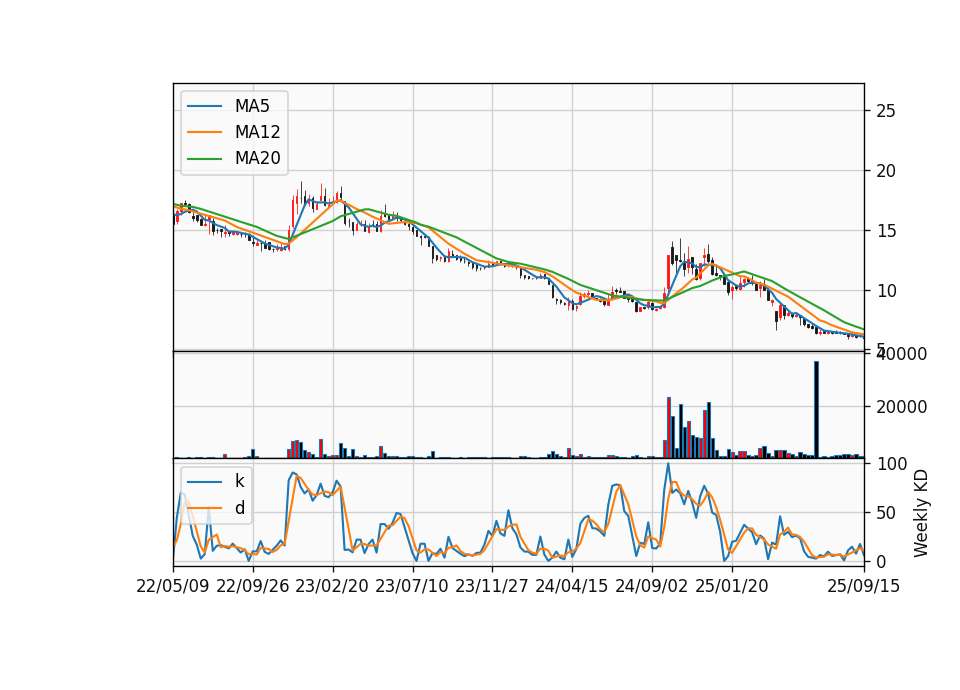Click the price axis value 25
960x690 pixels.
point(886,111)
